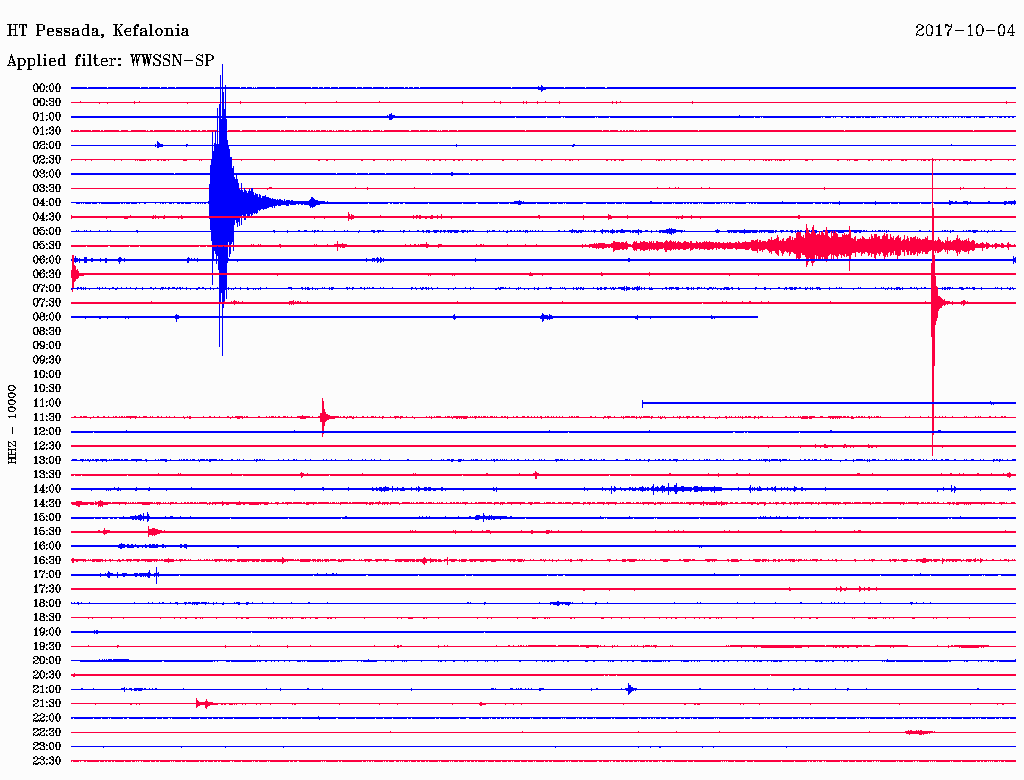This screenshot has height=780, width=1024.
Task: Select the 10:30 time label
Action: [x=47, y=389]
